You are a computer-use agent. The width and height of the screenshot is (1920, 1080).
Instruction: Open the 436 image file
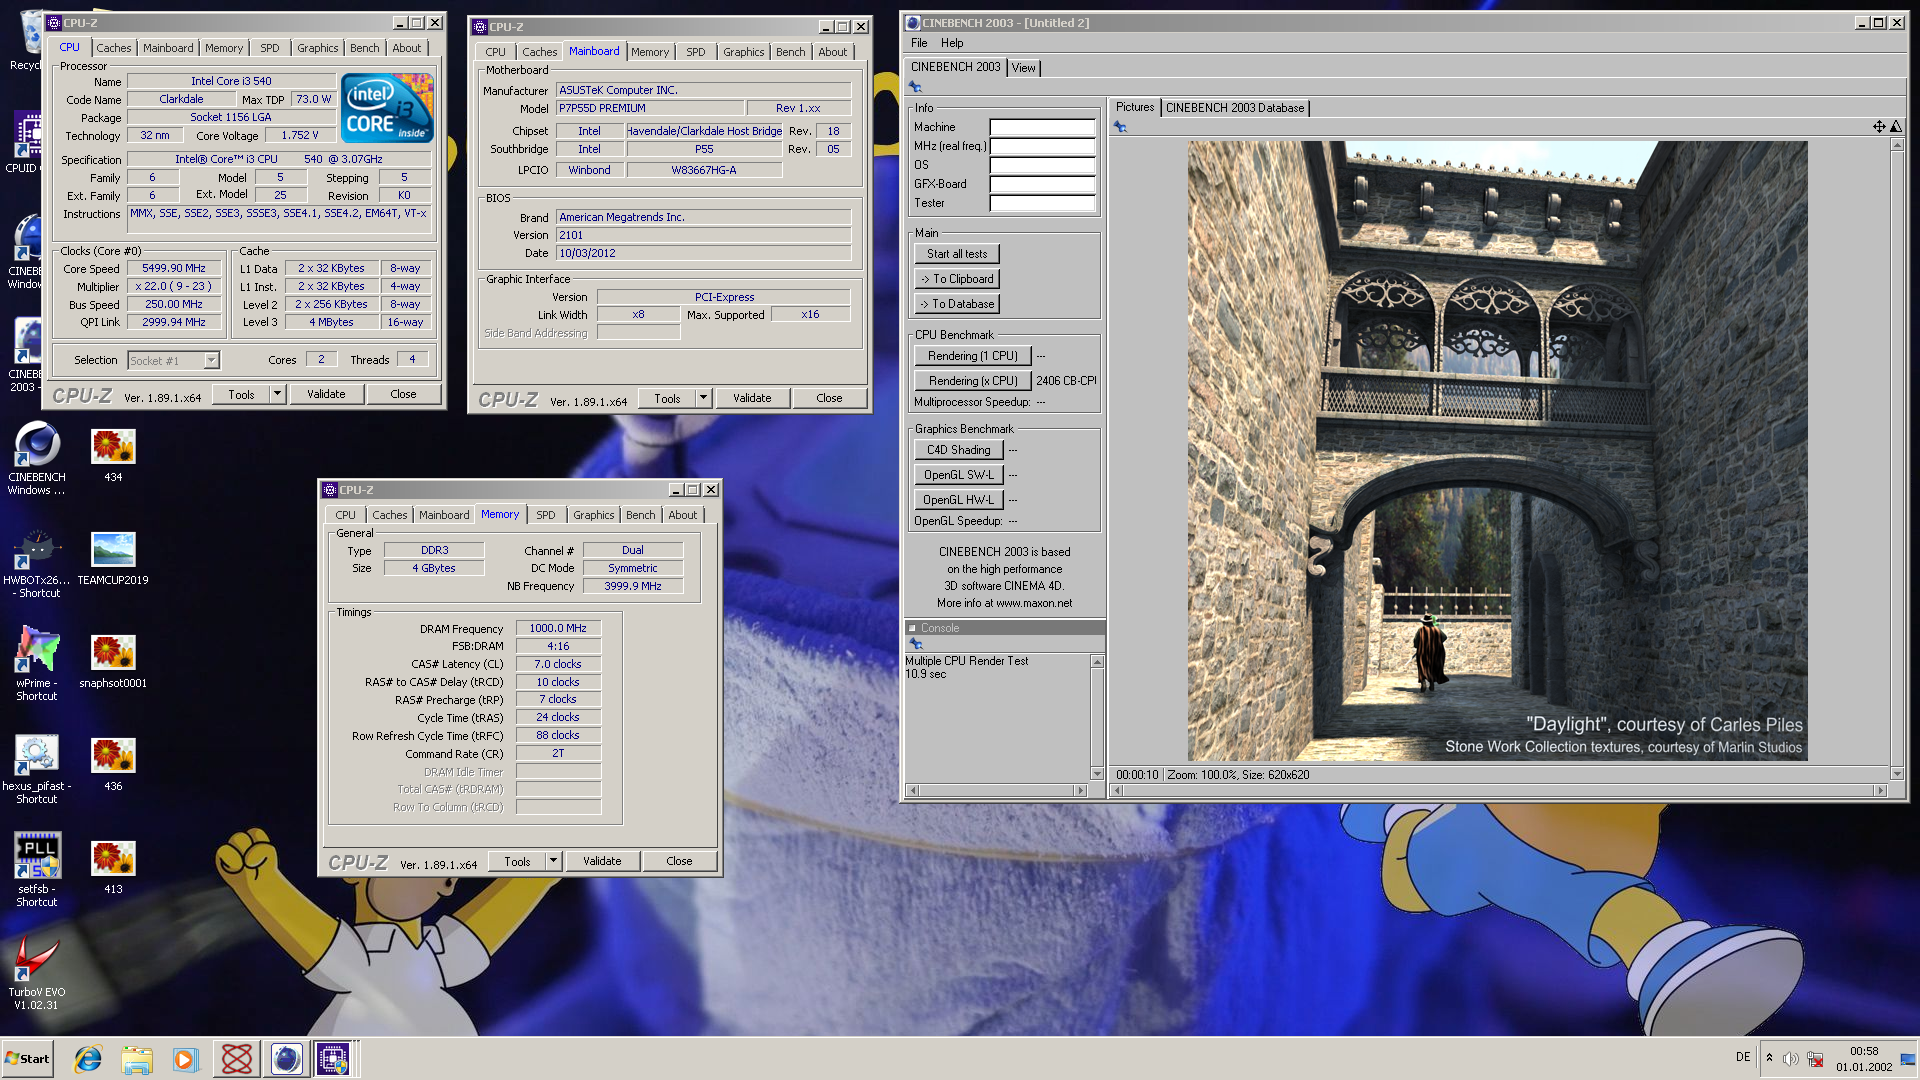pyautogui.click(x=113, y=764)
